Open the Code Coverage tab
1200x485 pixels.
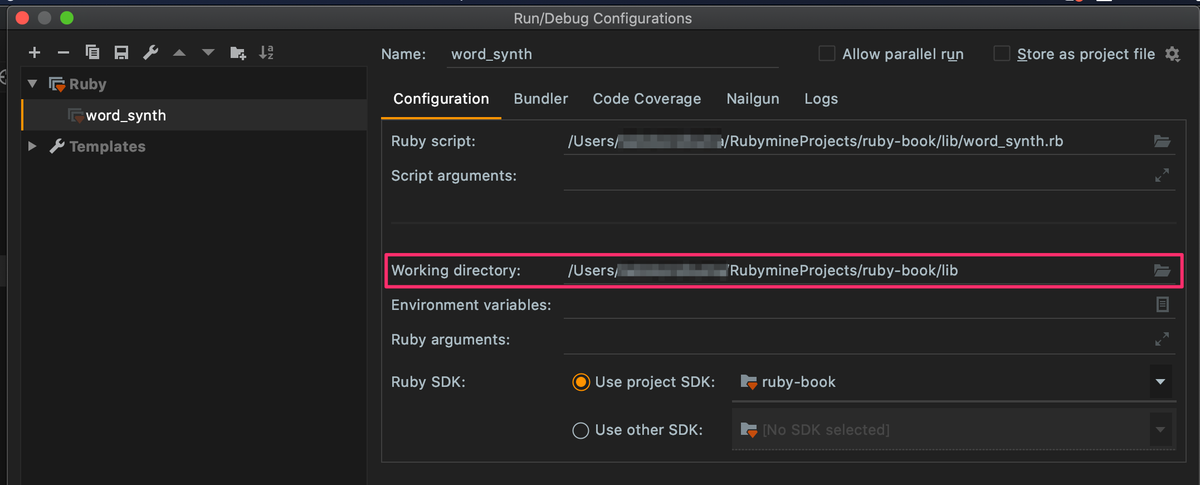click(x=647, y=99)
